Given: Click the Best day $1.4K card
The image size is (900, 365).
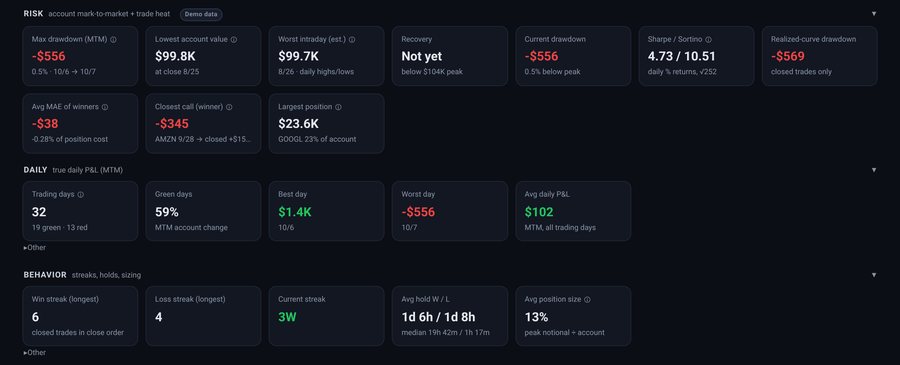Looking at the screenshot, I should [x=327, y=211].
